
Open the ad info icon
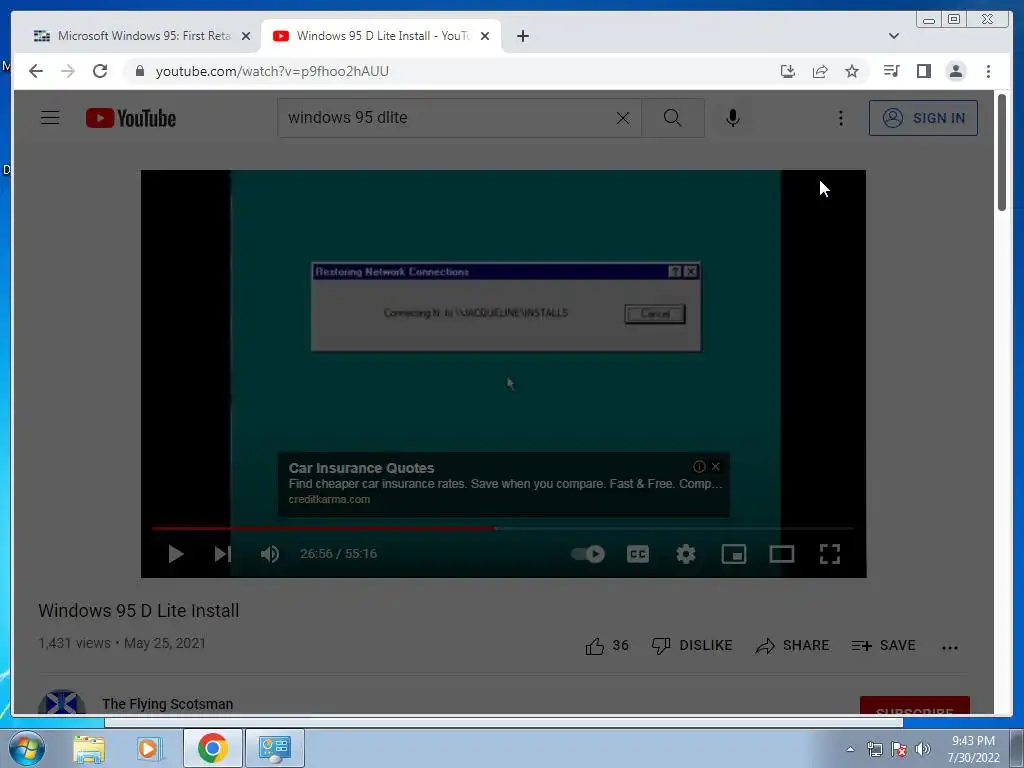click(x=699, y=466)
